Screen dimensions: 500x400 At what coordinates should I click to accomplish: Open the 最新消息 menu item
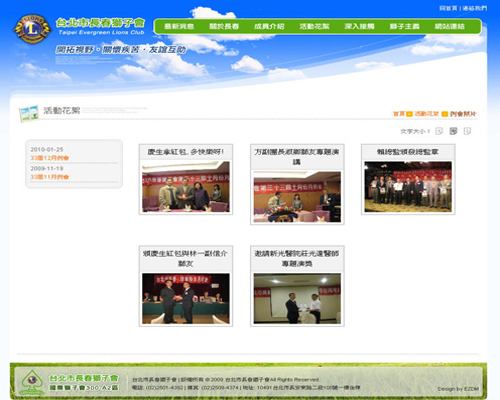[x=179, y=26]
